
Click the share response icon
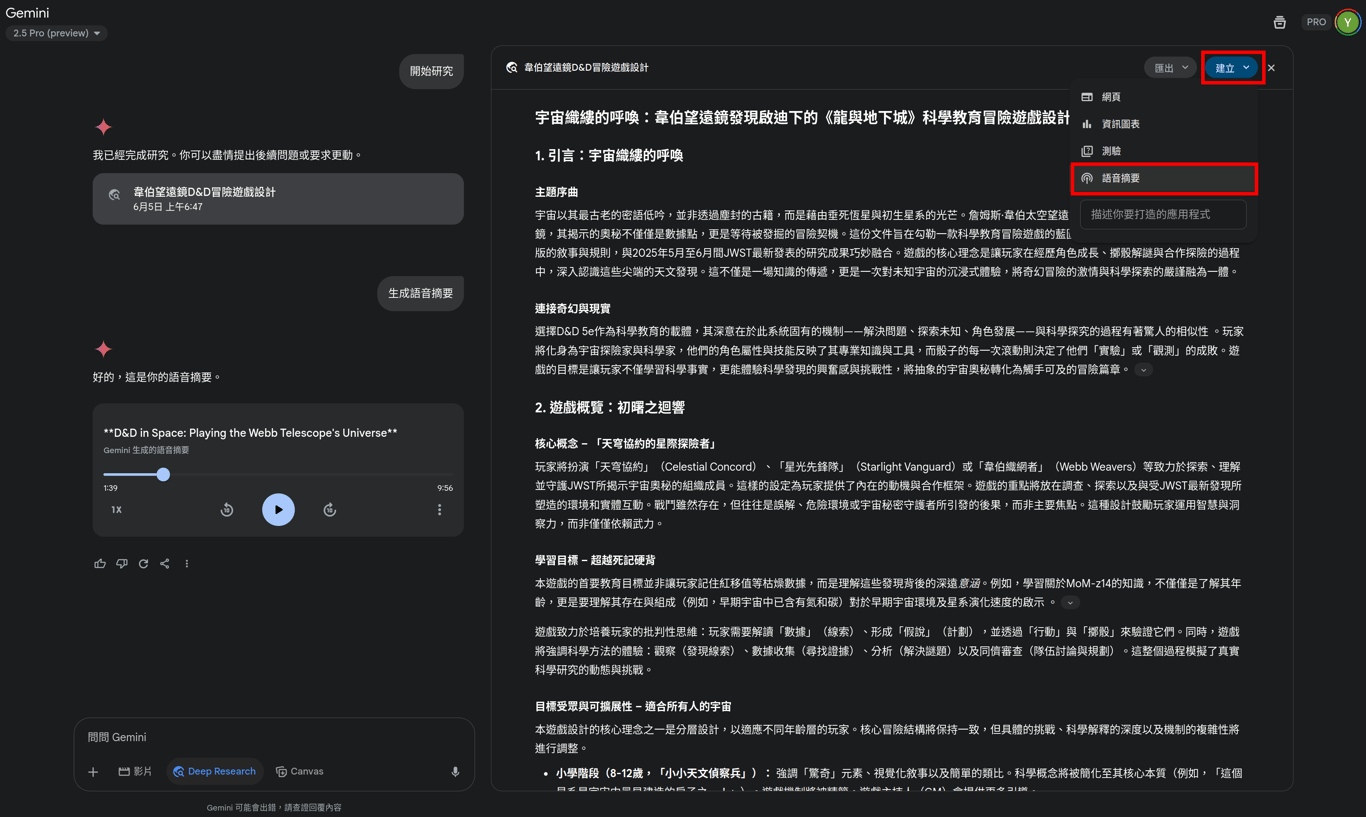click(165, 564)
